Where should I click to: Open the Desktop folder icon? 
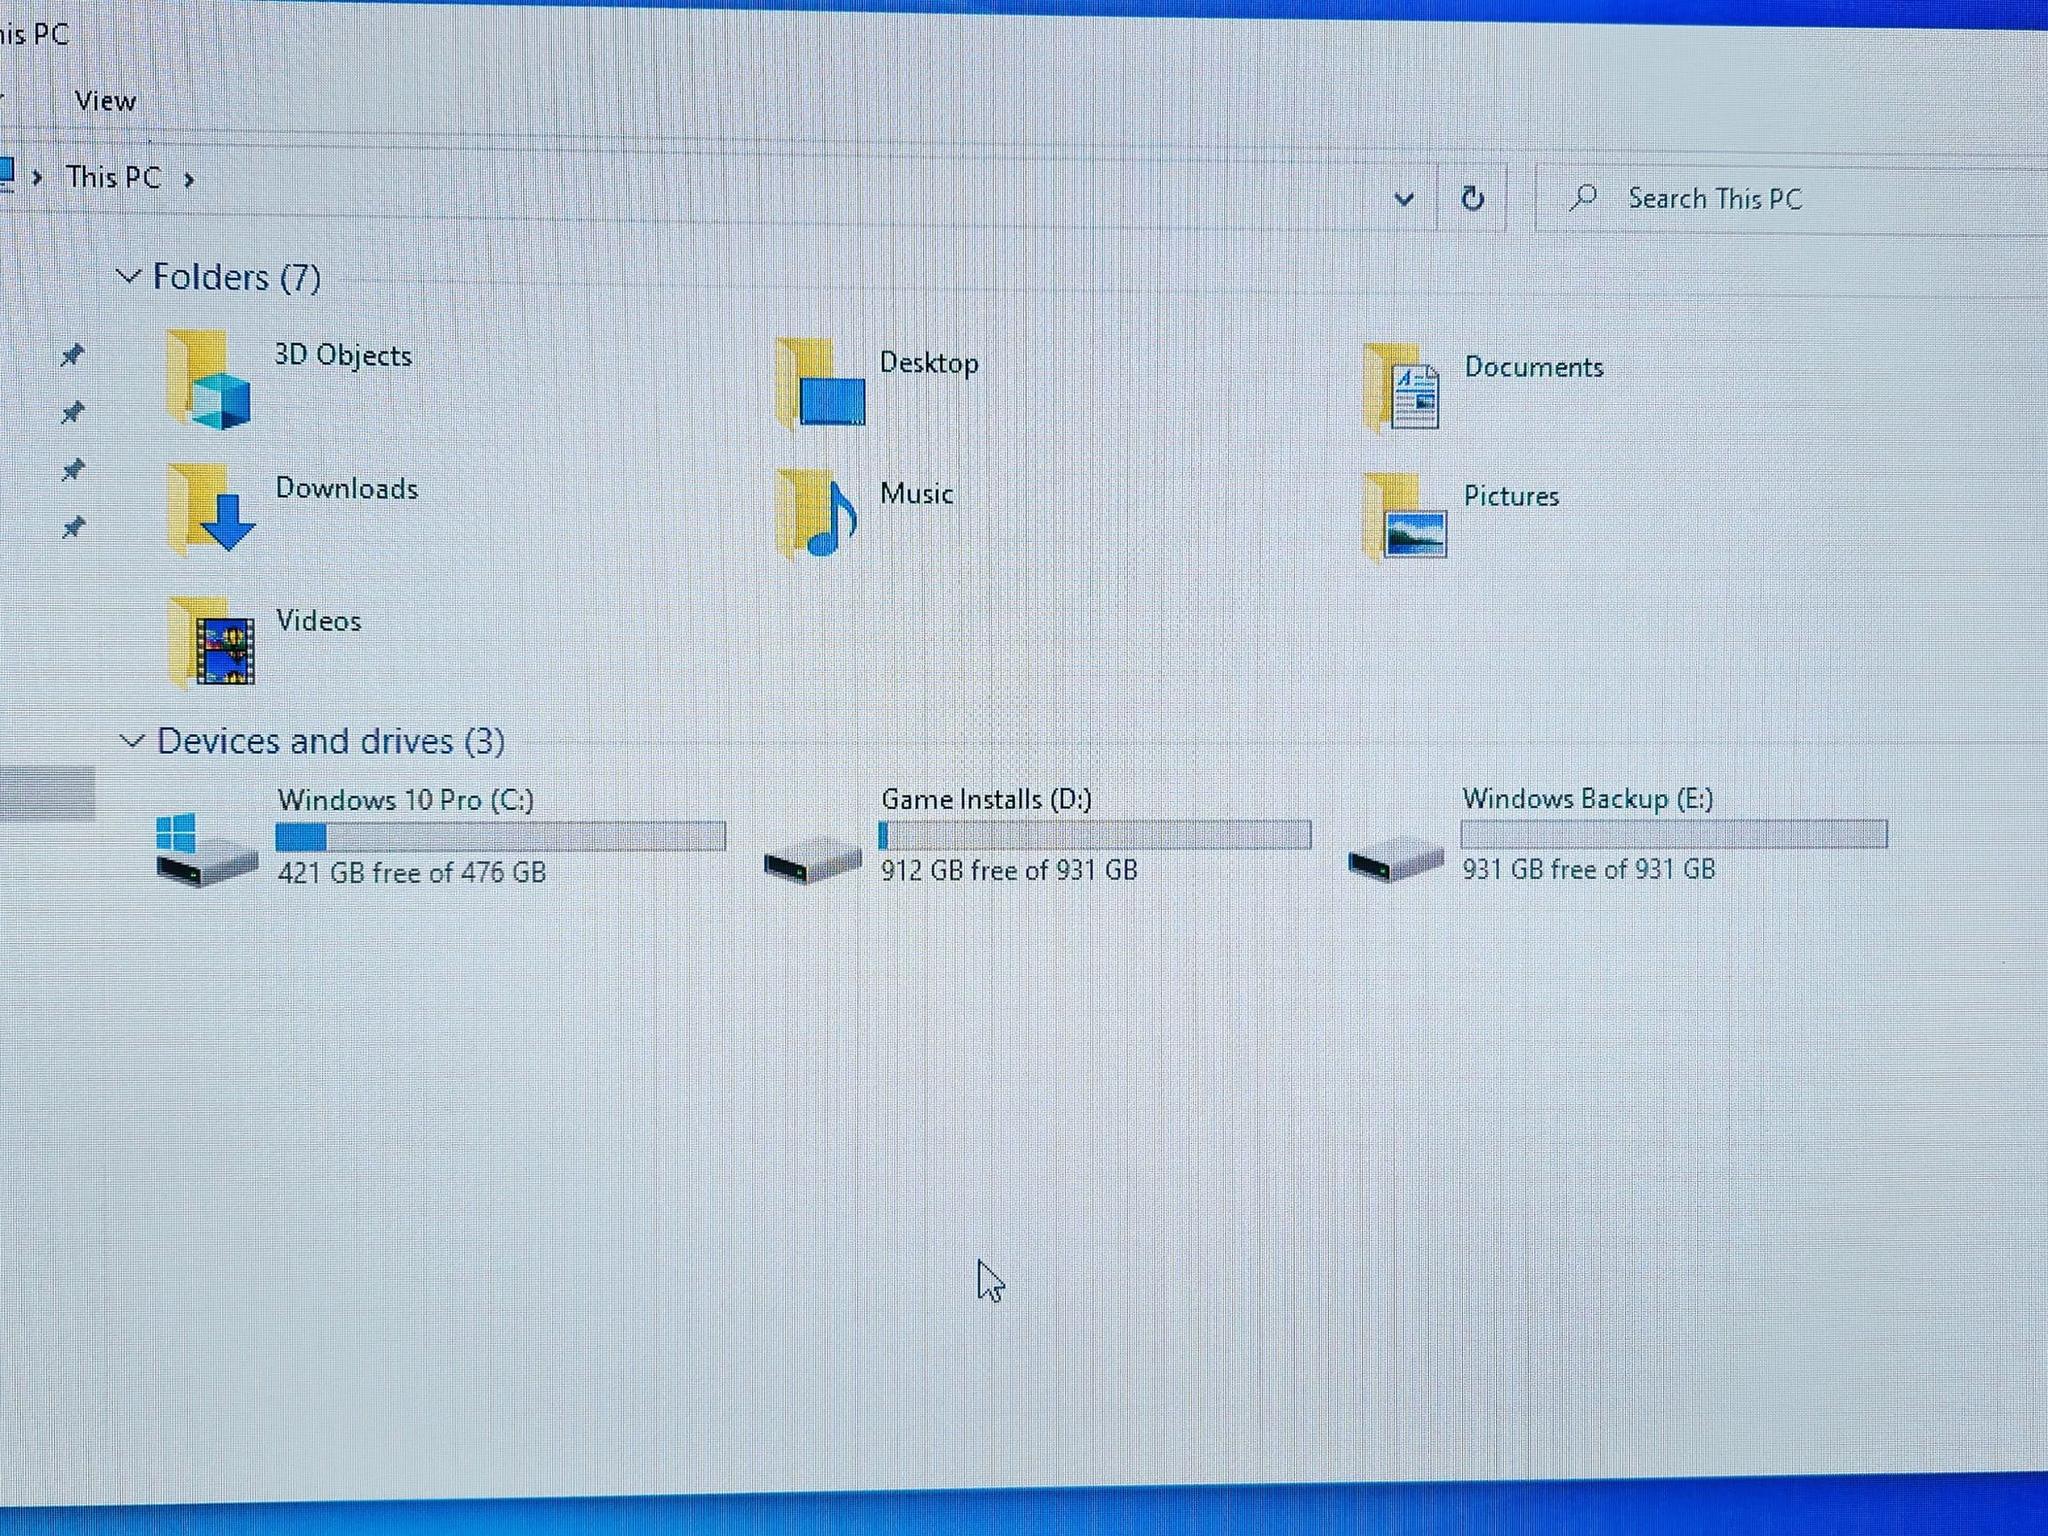820,384
